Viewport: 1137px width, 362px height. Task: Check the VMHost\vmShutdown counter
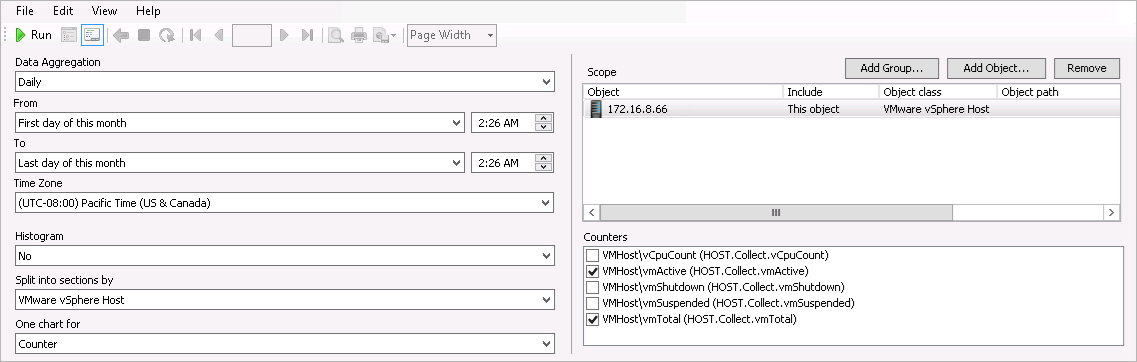[x=592, y=287]
